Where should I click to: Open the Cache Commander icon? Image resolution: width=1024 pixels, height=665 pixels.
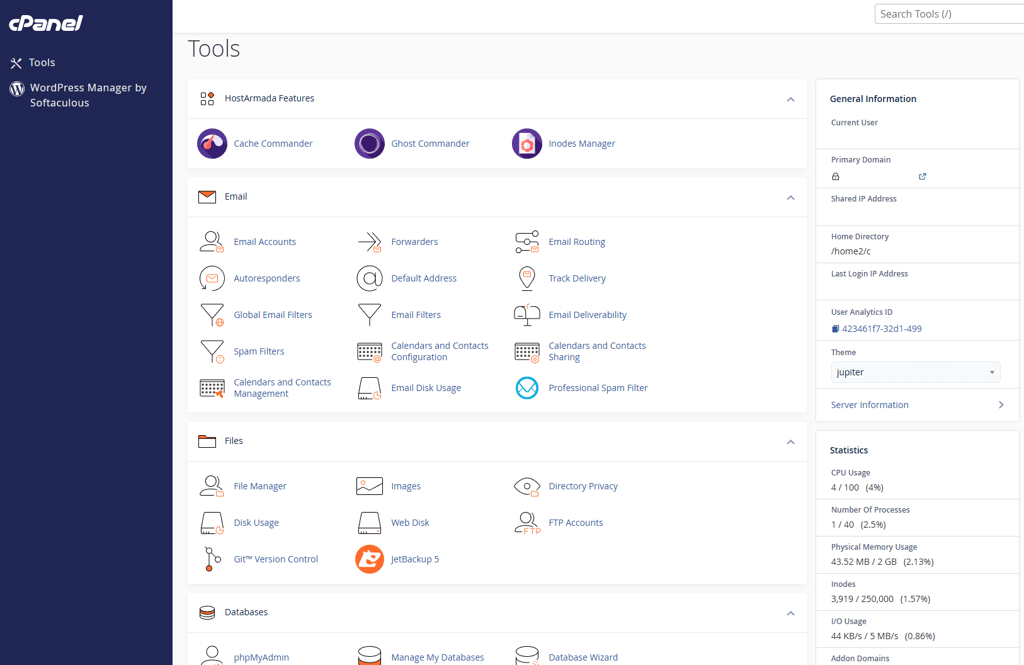pyautogui.click(x=212, y=144)
